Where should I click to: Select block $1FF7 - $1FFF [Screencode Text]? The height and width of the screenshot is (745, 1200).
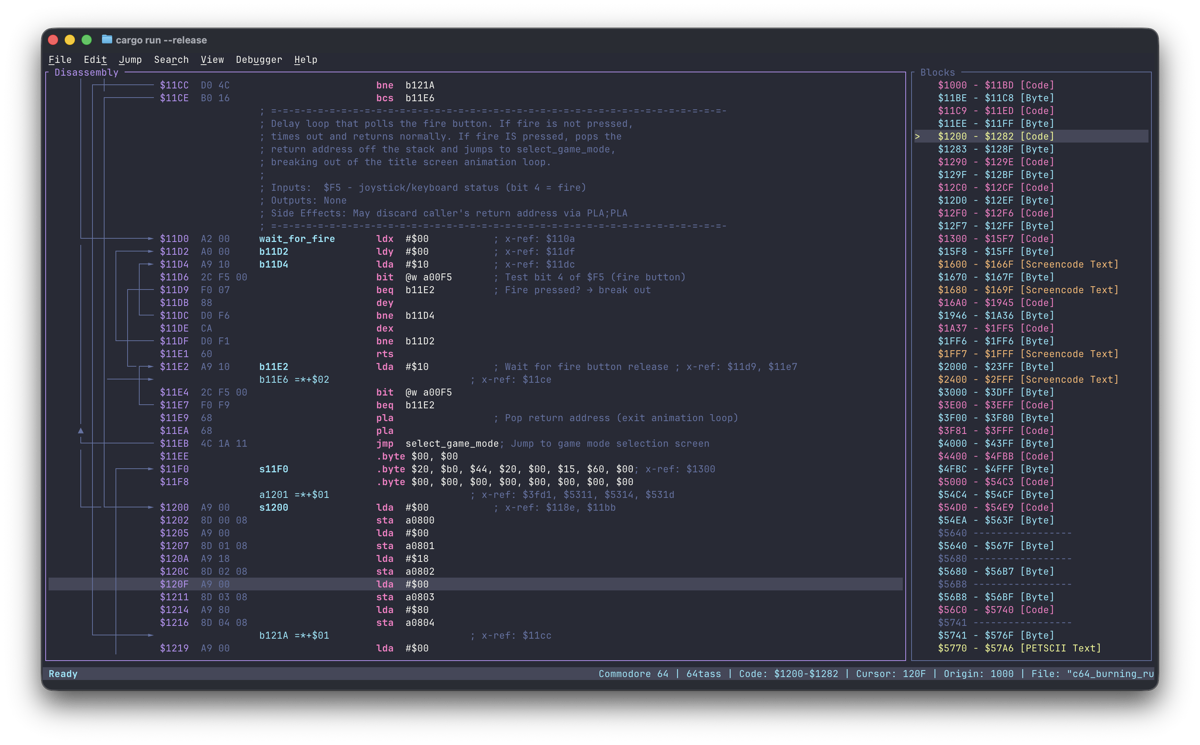pyautogui.click(x=1031, y=354)
